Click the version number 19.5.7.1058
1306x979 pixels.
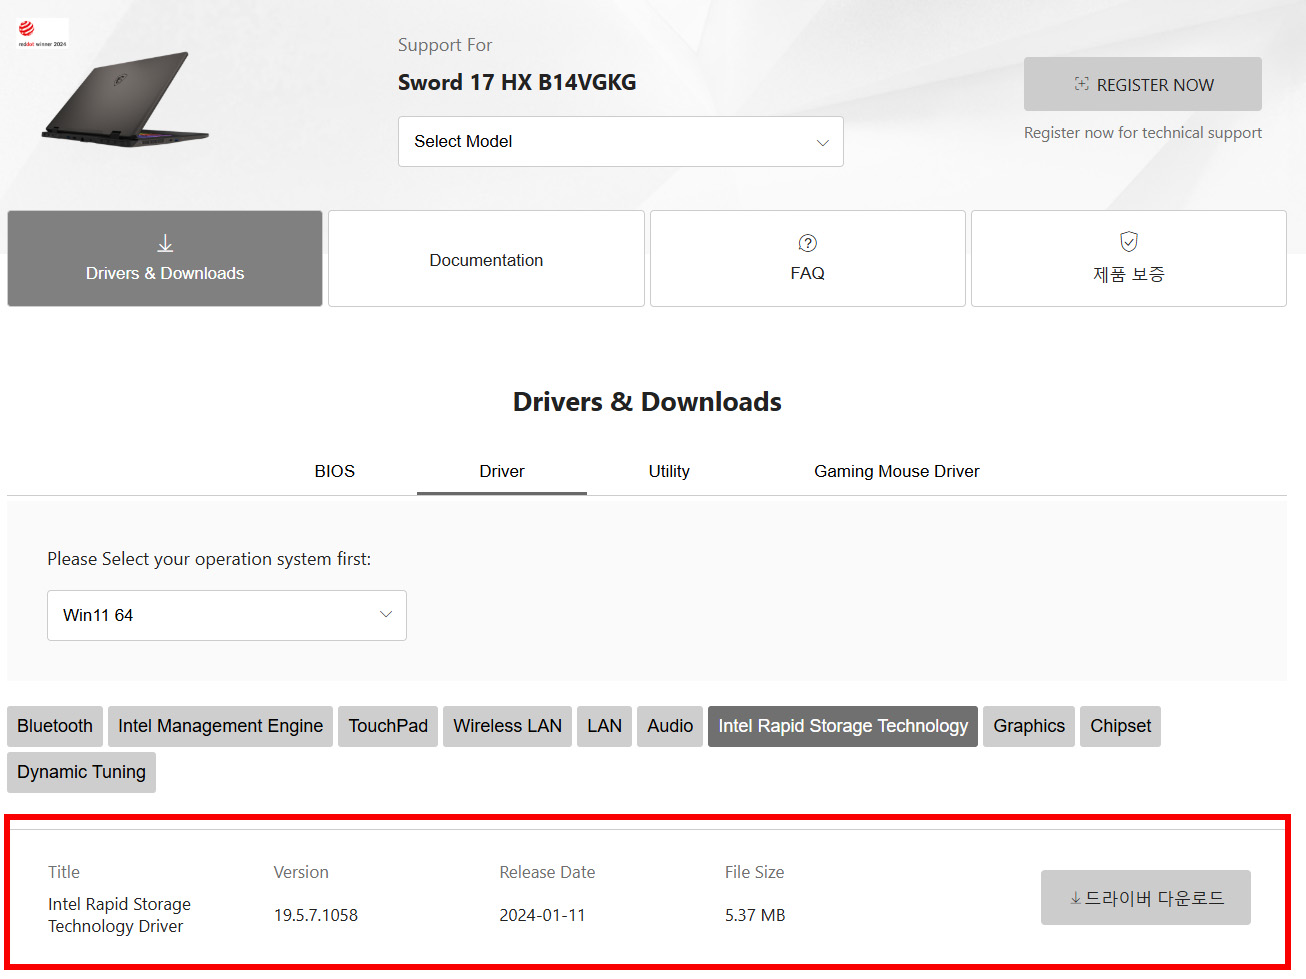pos(316,915)
